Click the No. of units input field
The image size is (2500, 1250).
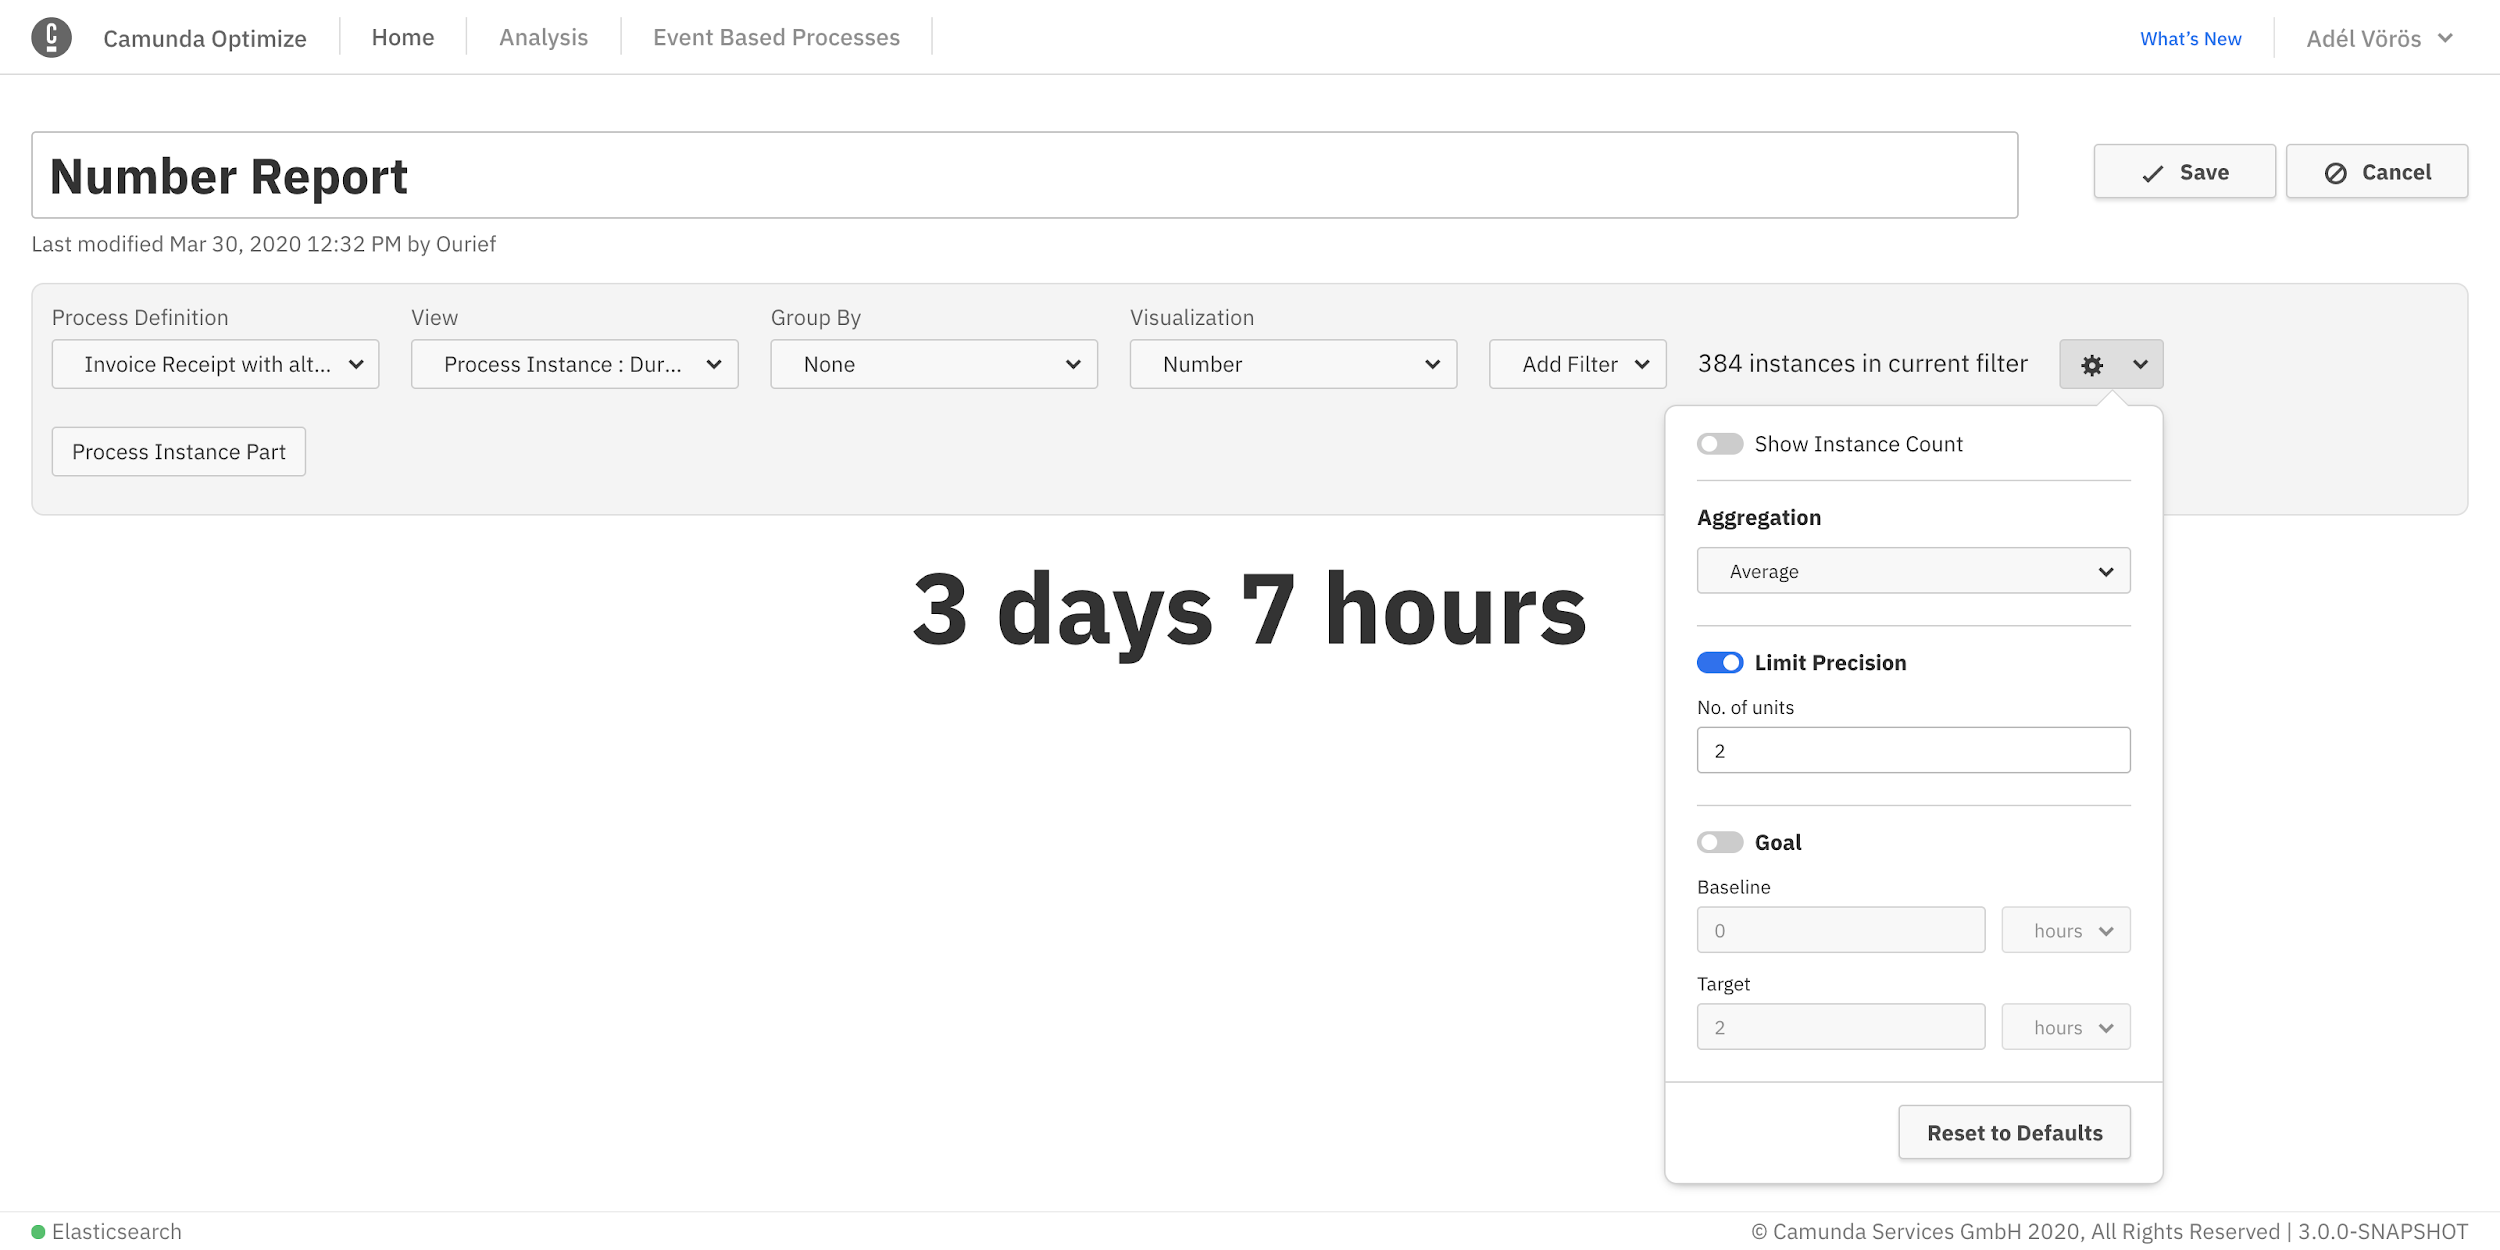(1912, 751)
